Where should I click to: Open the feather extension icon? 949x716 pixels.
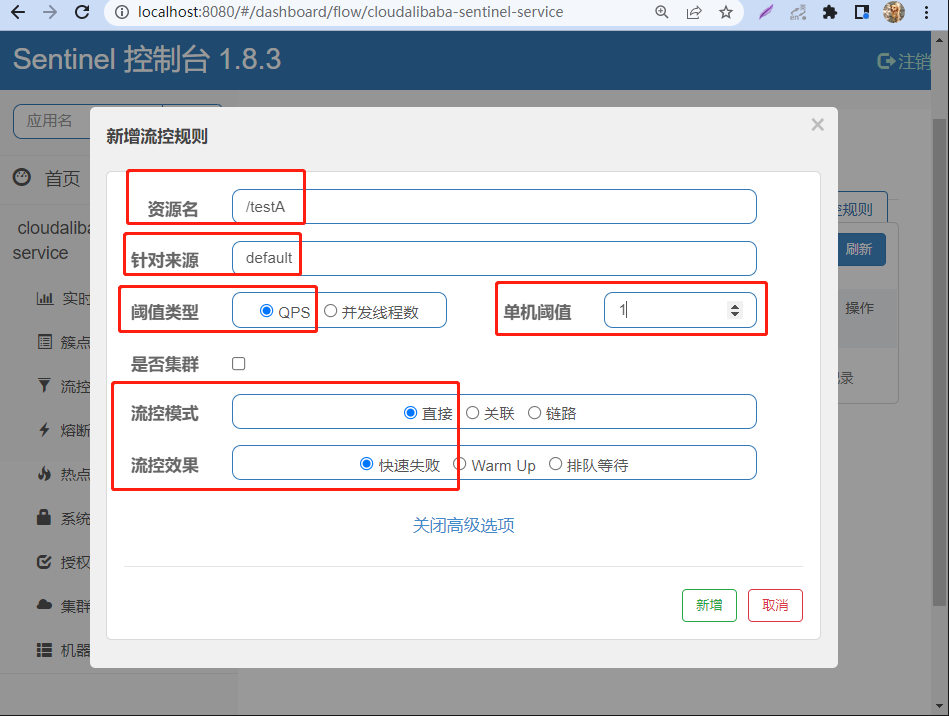766,12
